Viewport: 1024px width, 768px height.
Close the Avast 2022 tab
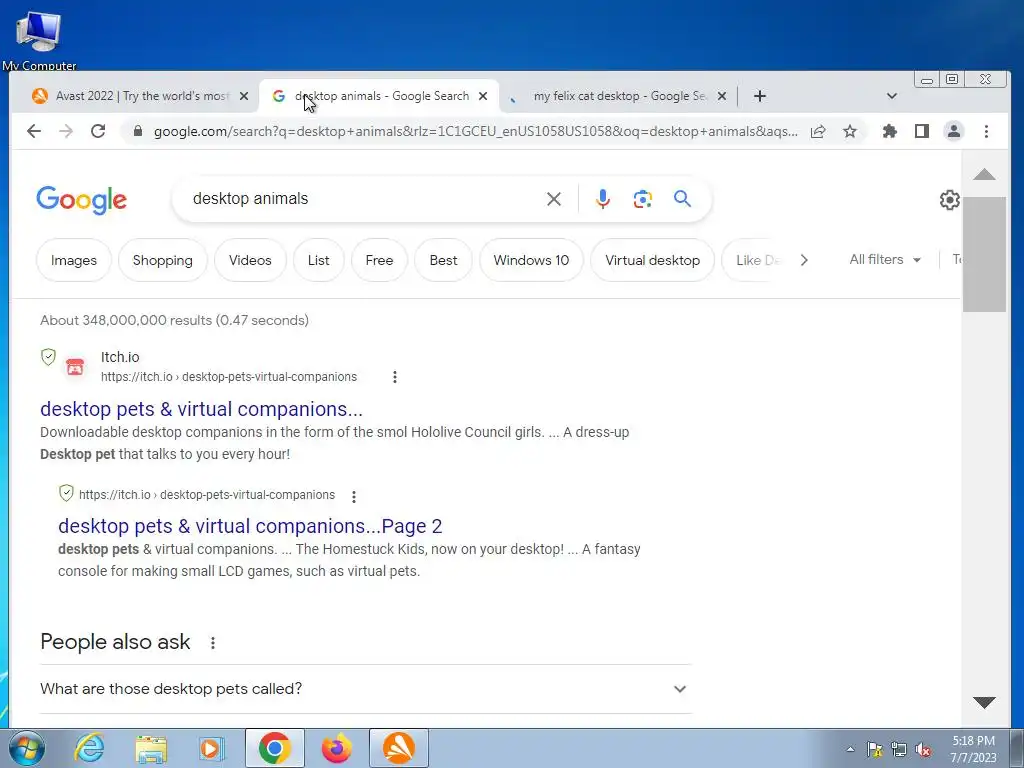pyautogui.click(x=244, y=96)
